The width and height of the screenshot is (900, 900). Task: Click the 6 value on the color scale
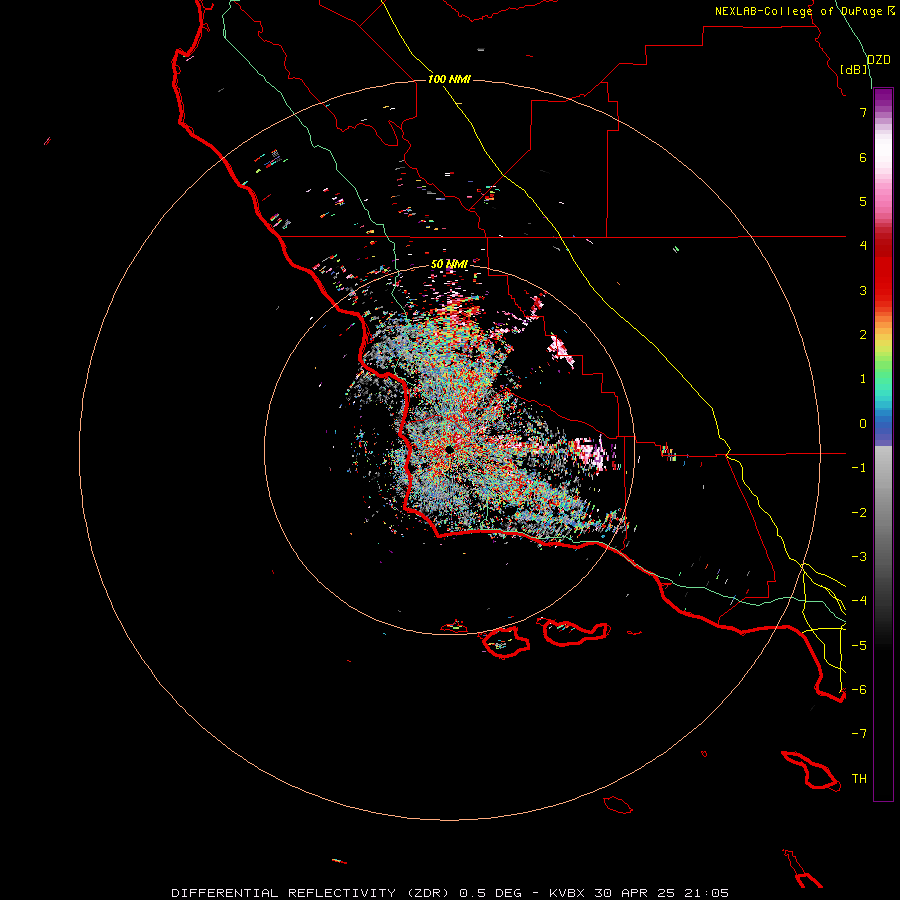pyautogui.click(x=863, y=157)
